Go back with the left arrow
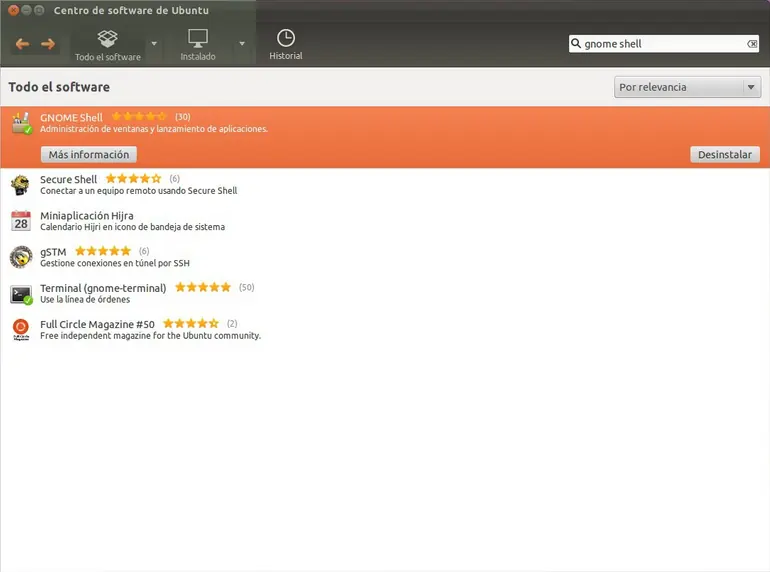Viewport: 770px width, 572px height. 22,44
